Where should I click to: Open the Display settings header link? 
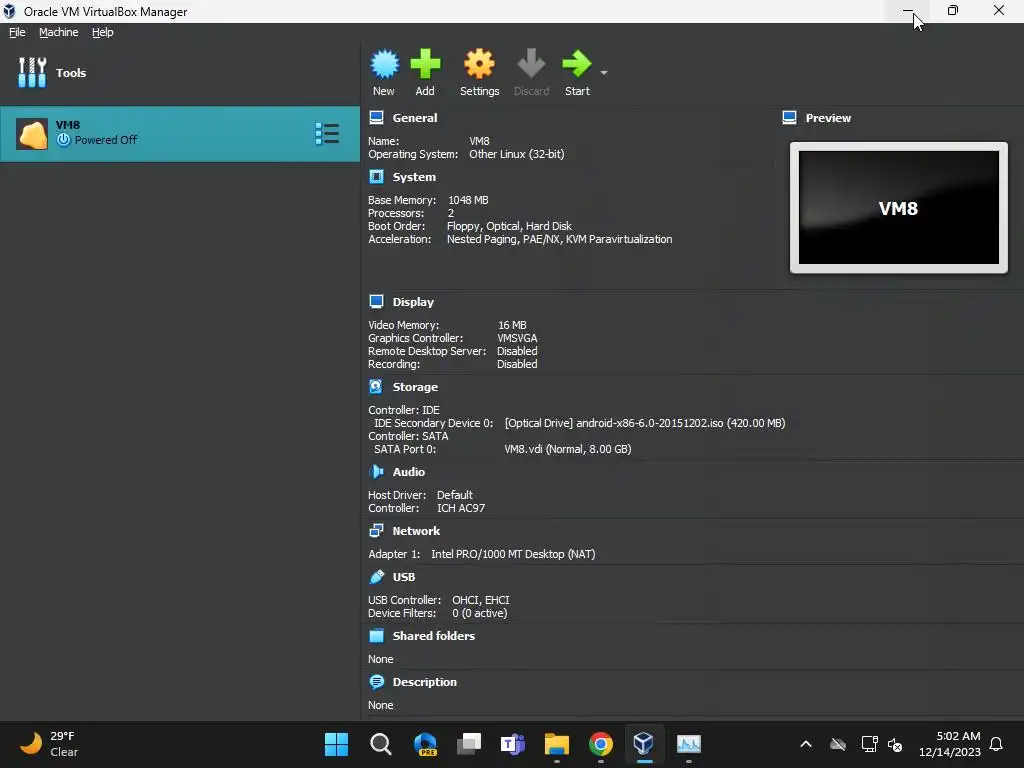click(x=413, y=302)
